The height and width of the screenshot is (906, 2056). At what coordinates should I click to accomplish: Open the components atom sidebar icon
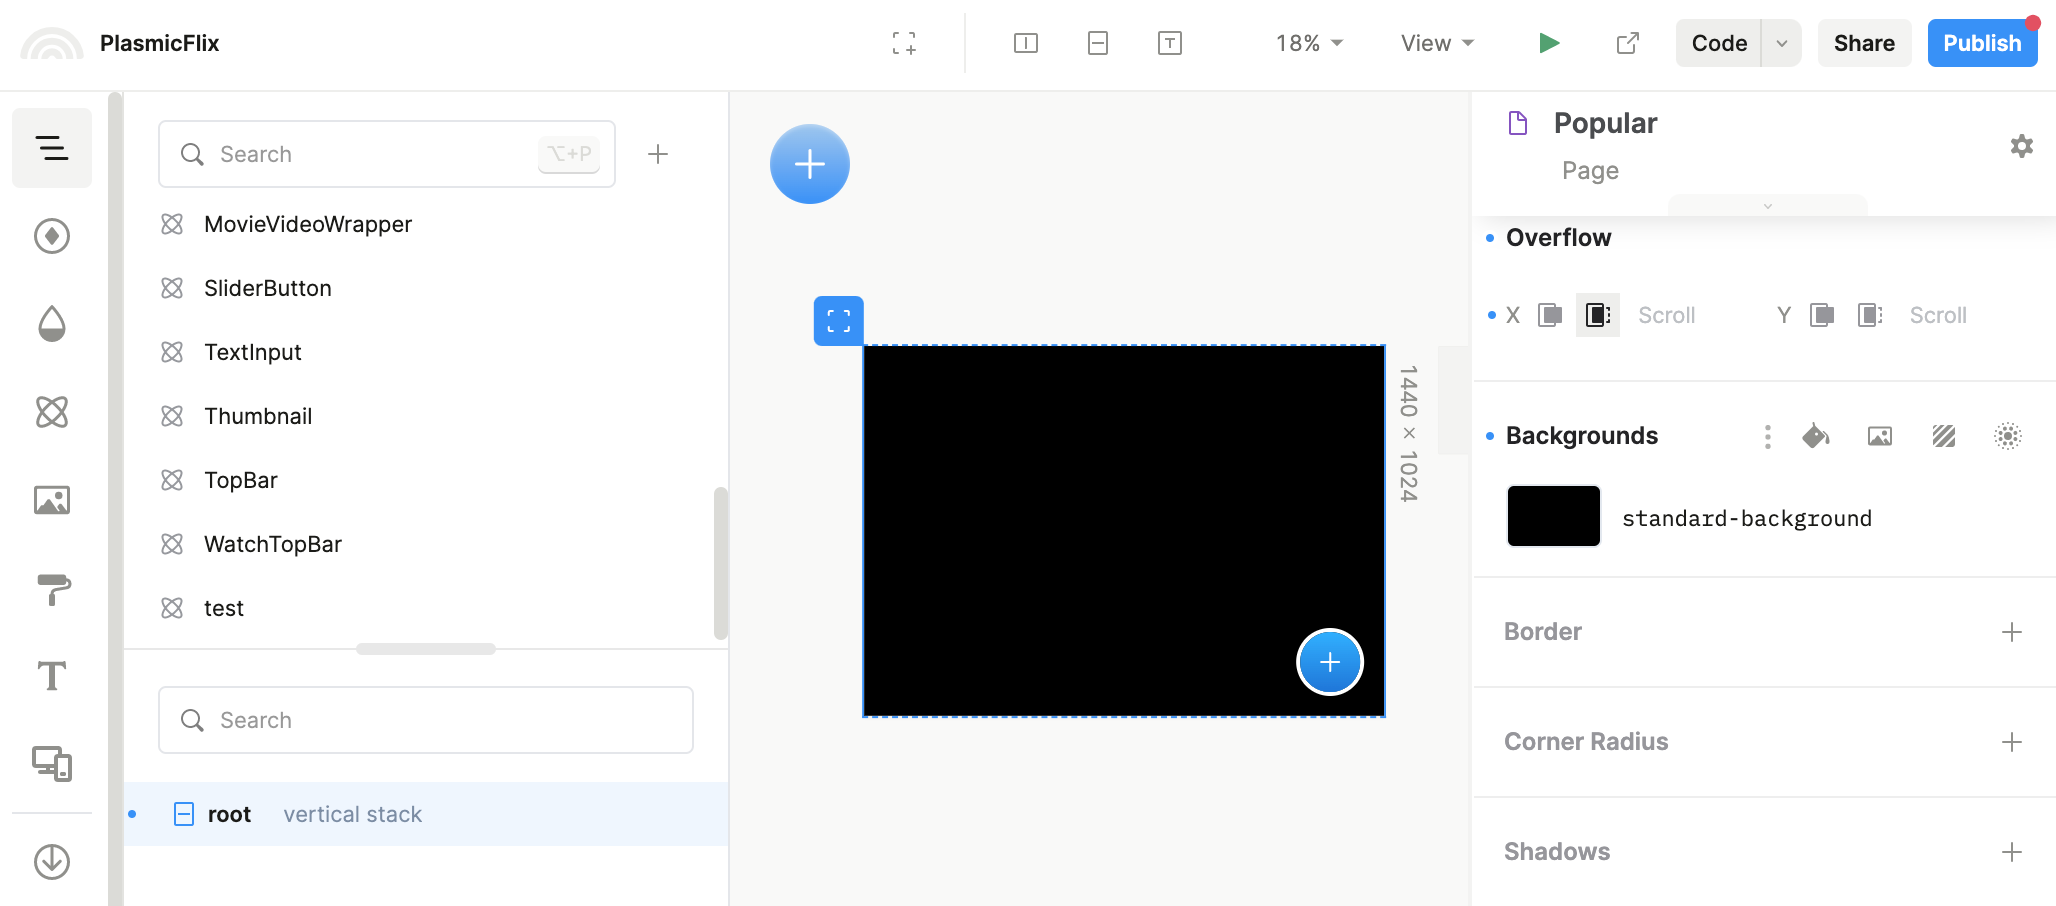coord(52,412)
